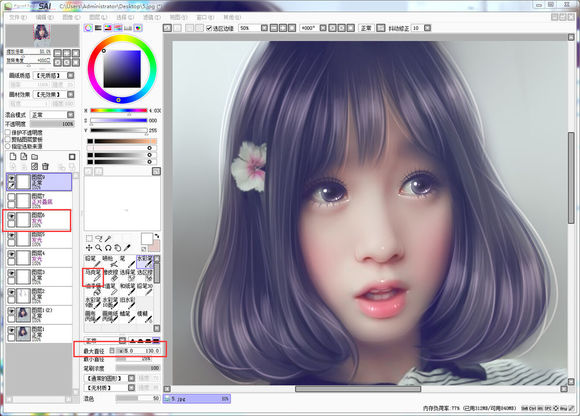Open the 图层 (Layer) menu

pos(98,17)
